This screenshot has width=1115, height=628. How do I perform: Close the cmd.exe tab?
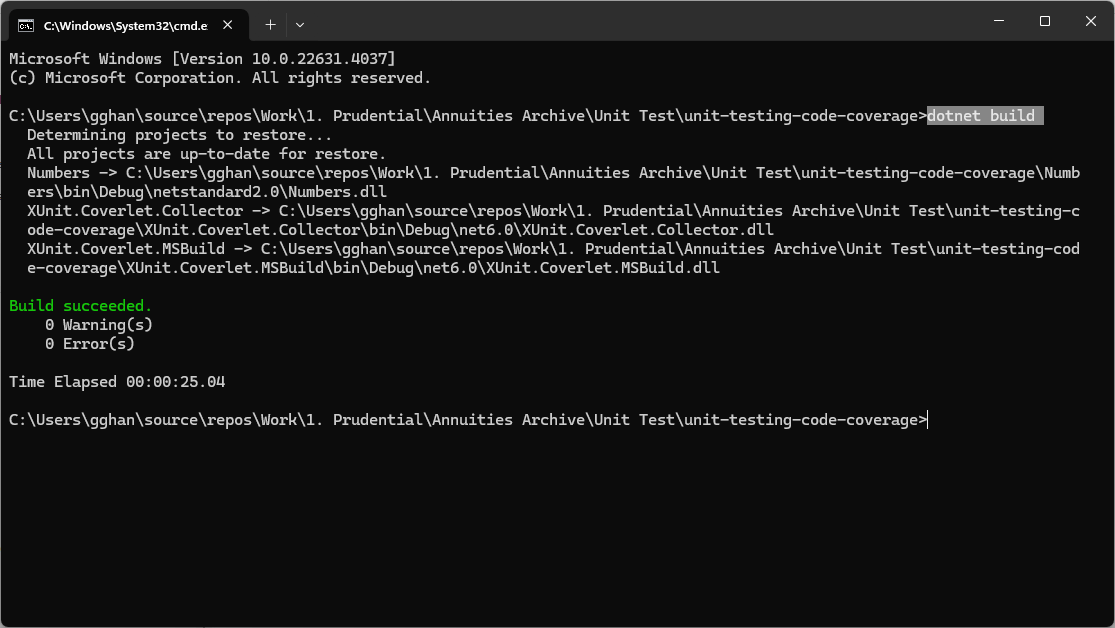pos(231,24)
